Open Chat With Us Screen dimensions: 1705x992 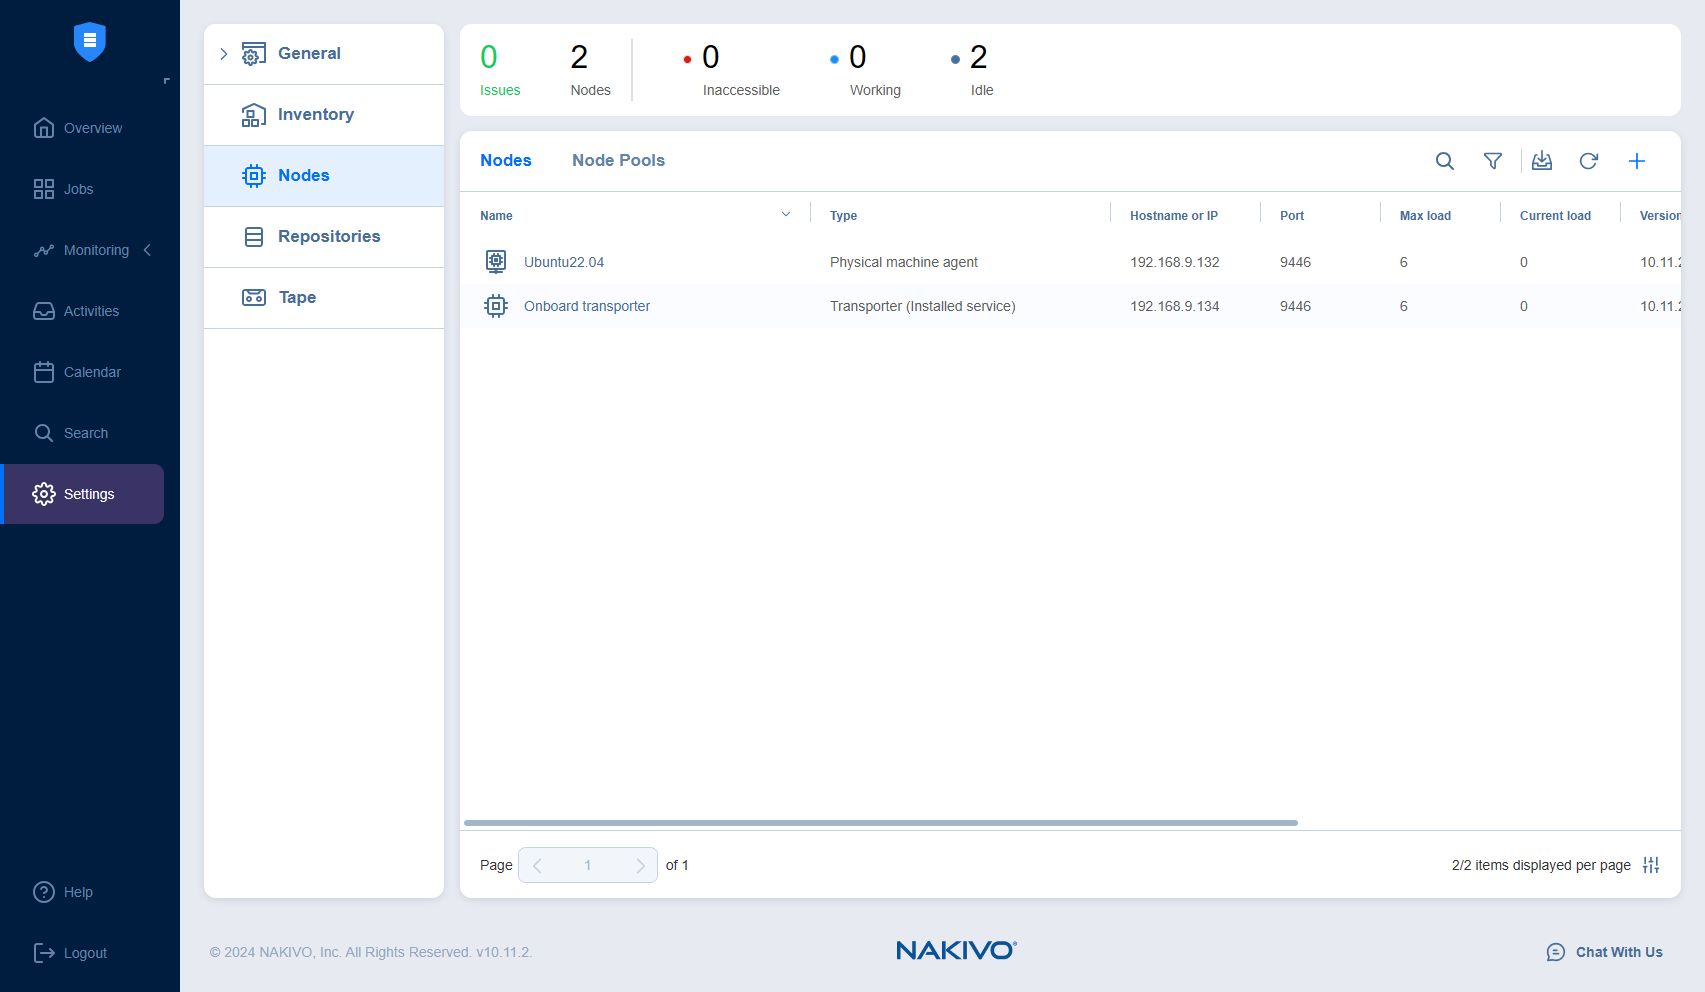pos(1605,952)
